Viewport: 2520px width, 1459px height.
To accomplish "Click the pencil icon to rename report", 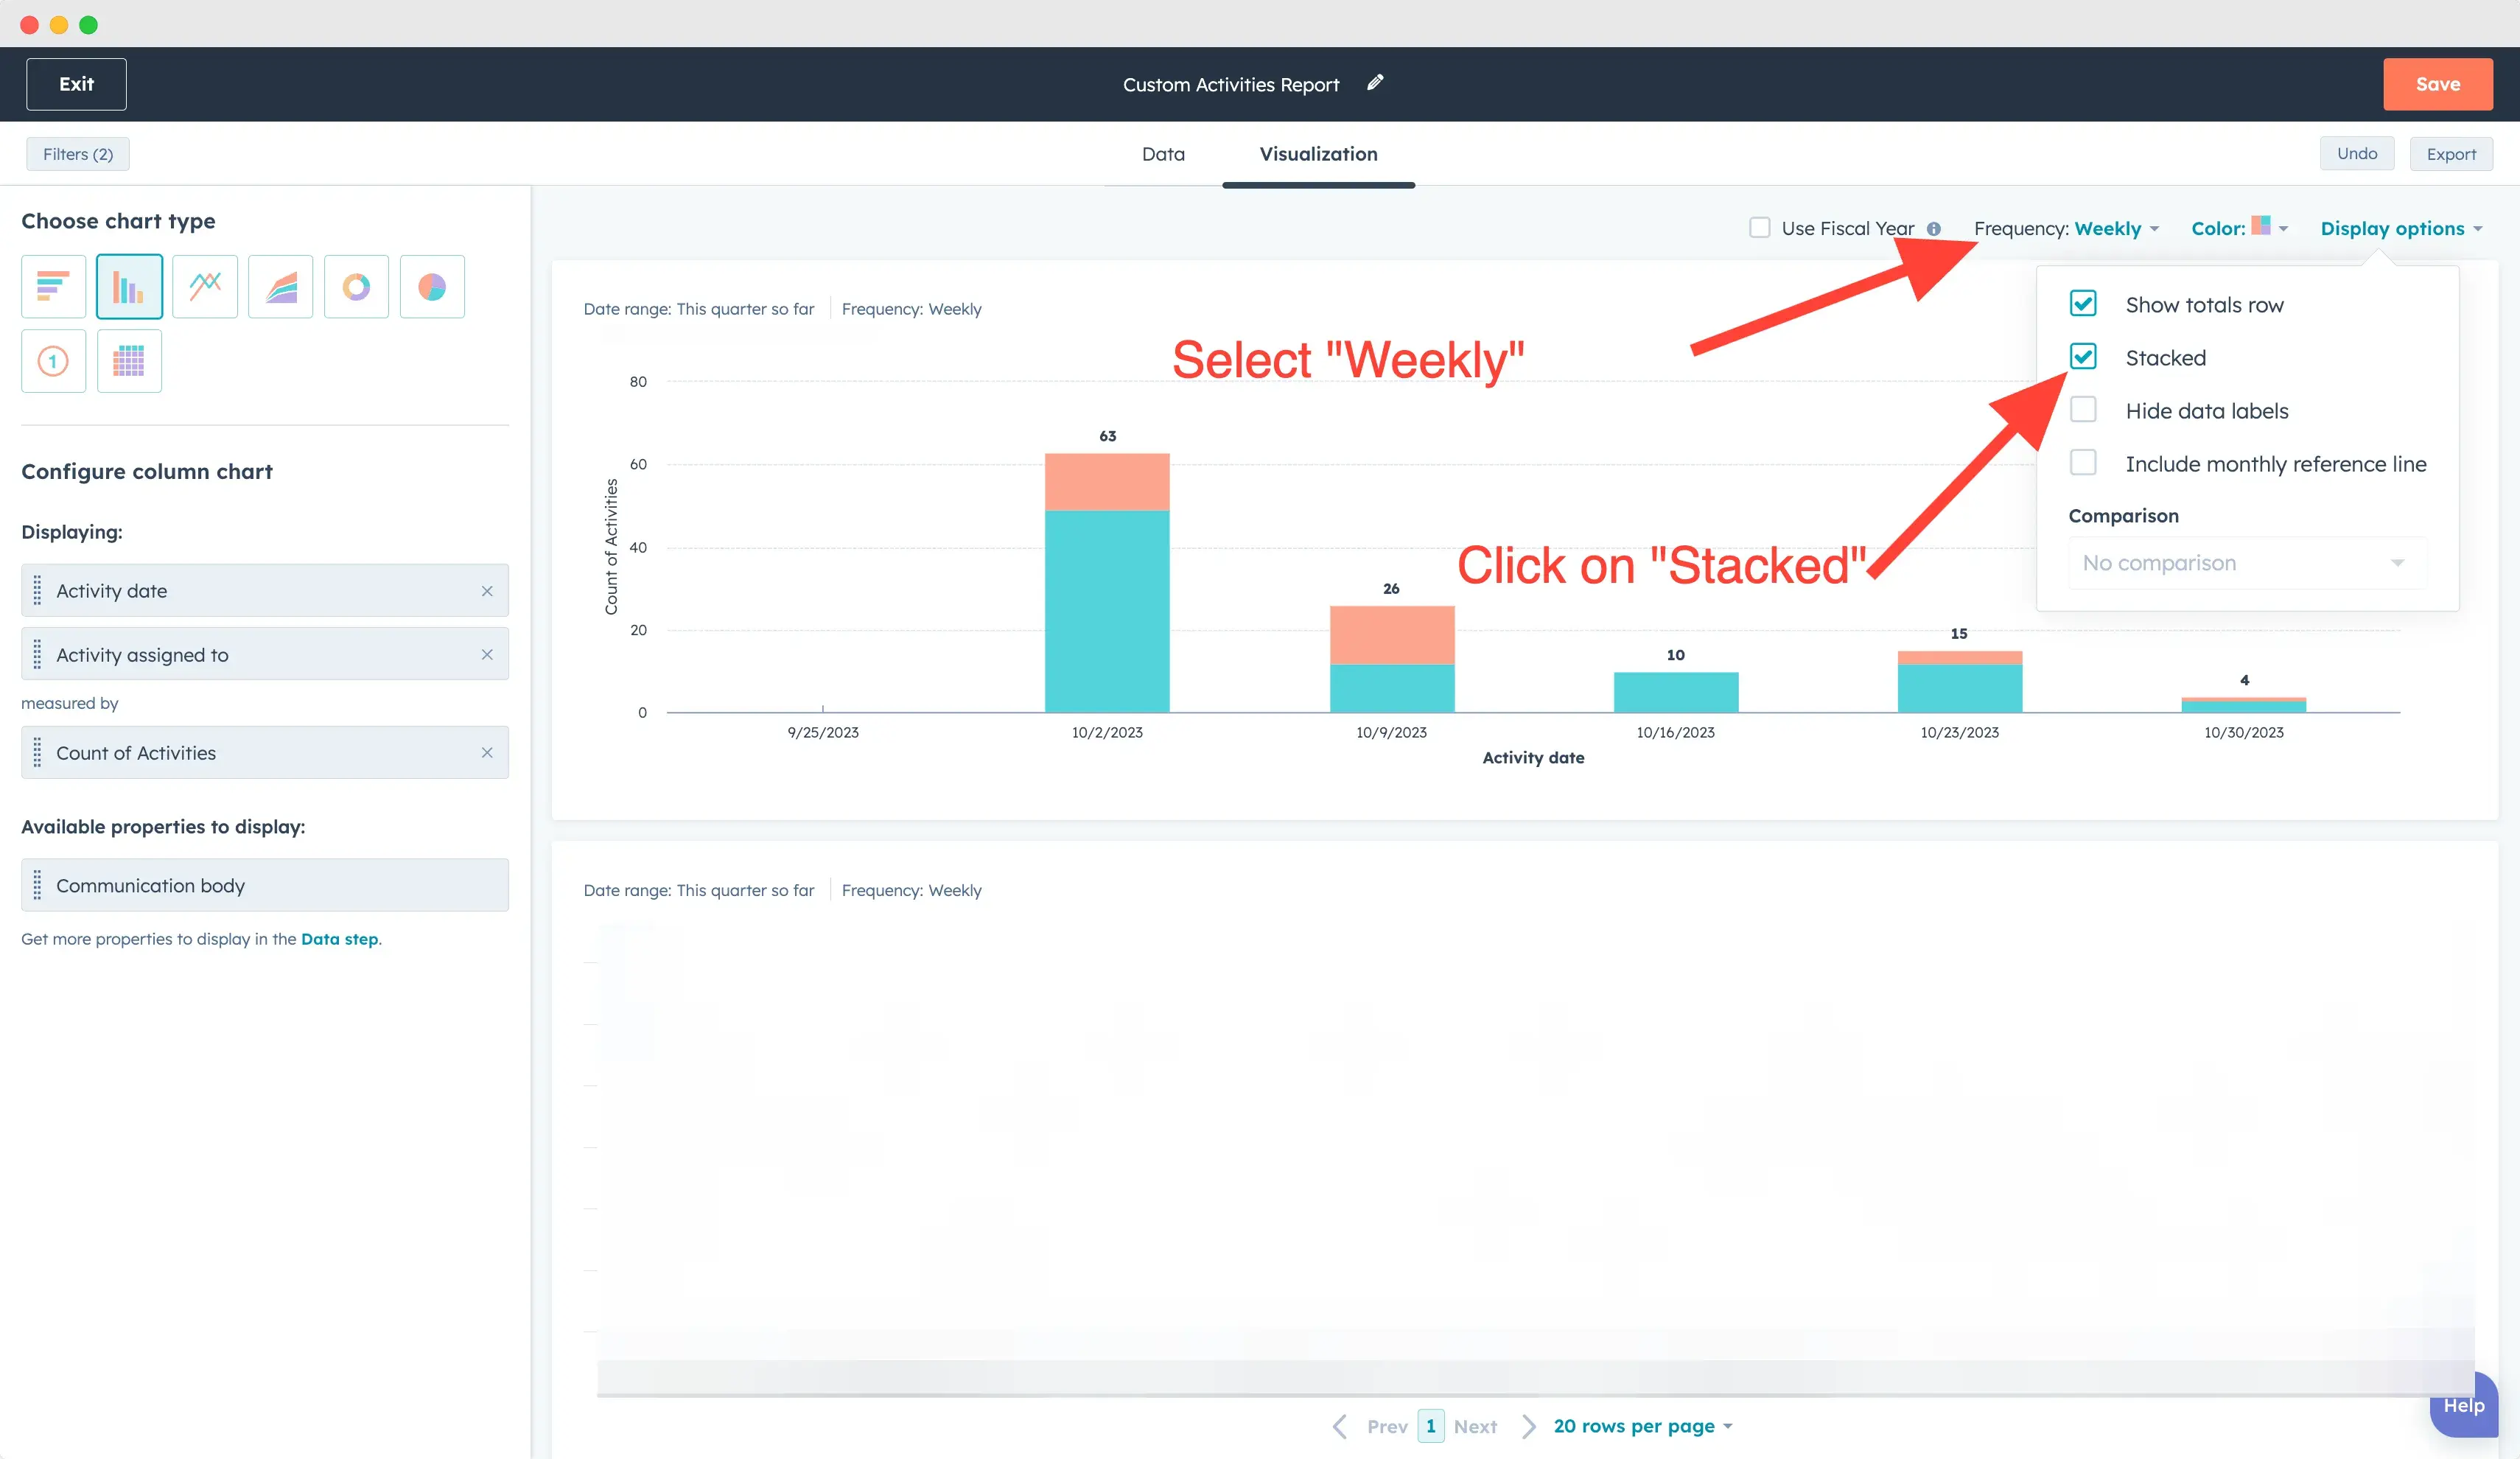I will pos(1375,83).
